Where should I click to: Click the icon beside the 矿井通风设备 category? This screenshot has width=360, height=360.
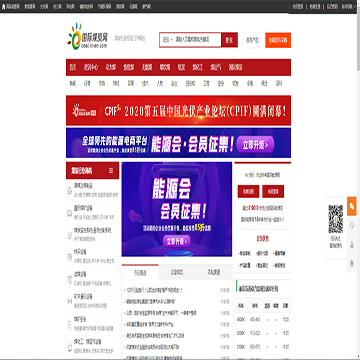tap(70, 300)
